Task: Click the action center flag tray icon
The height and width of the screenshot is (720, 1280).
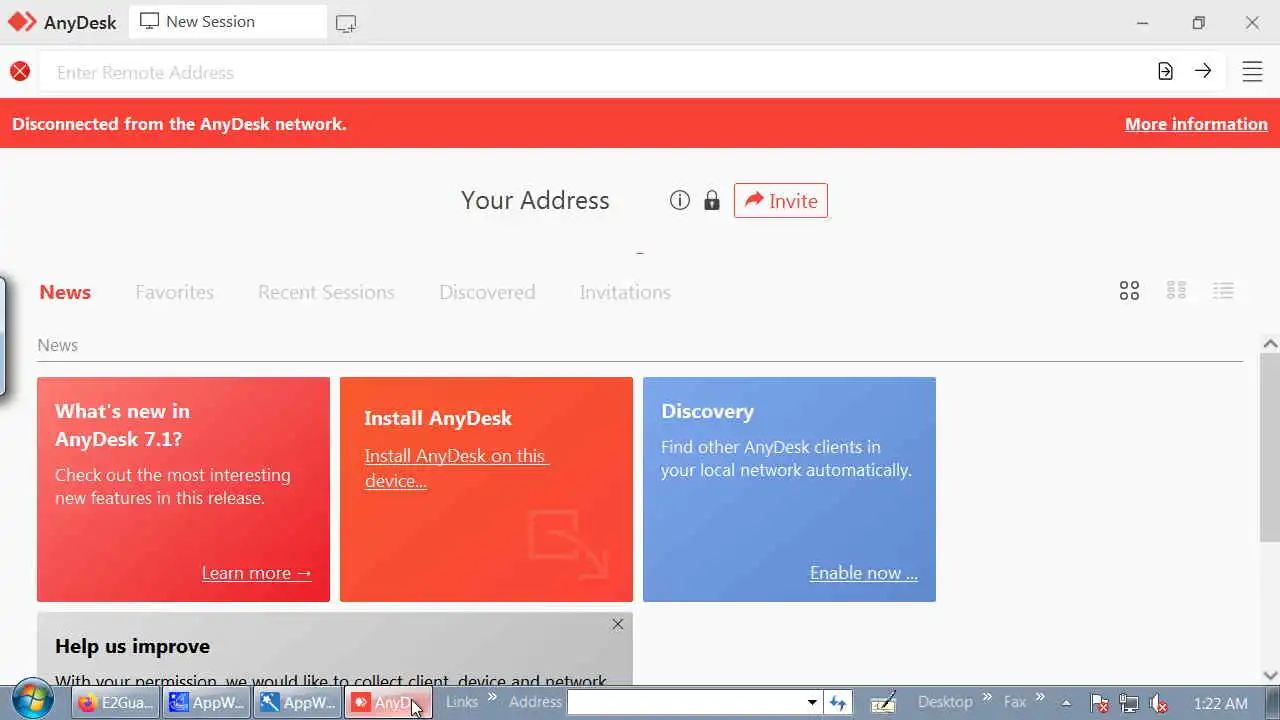Action: [1099, 704]
